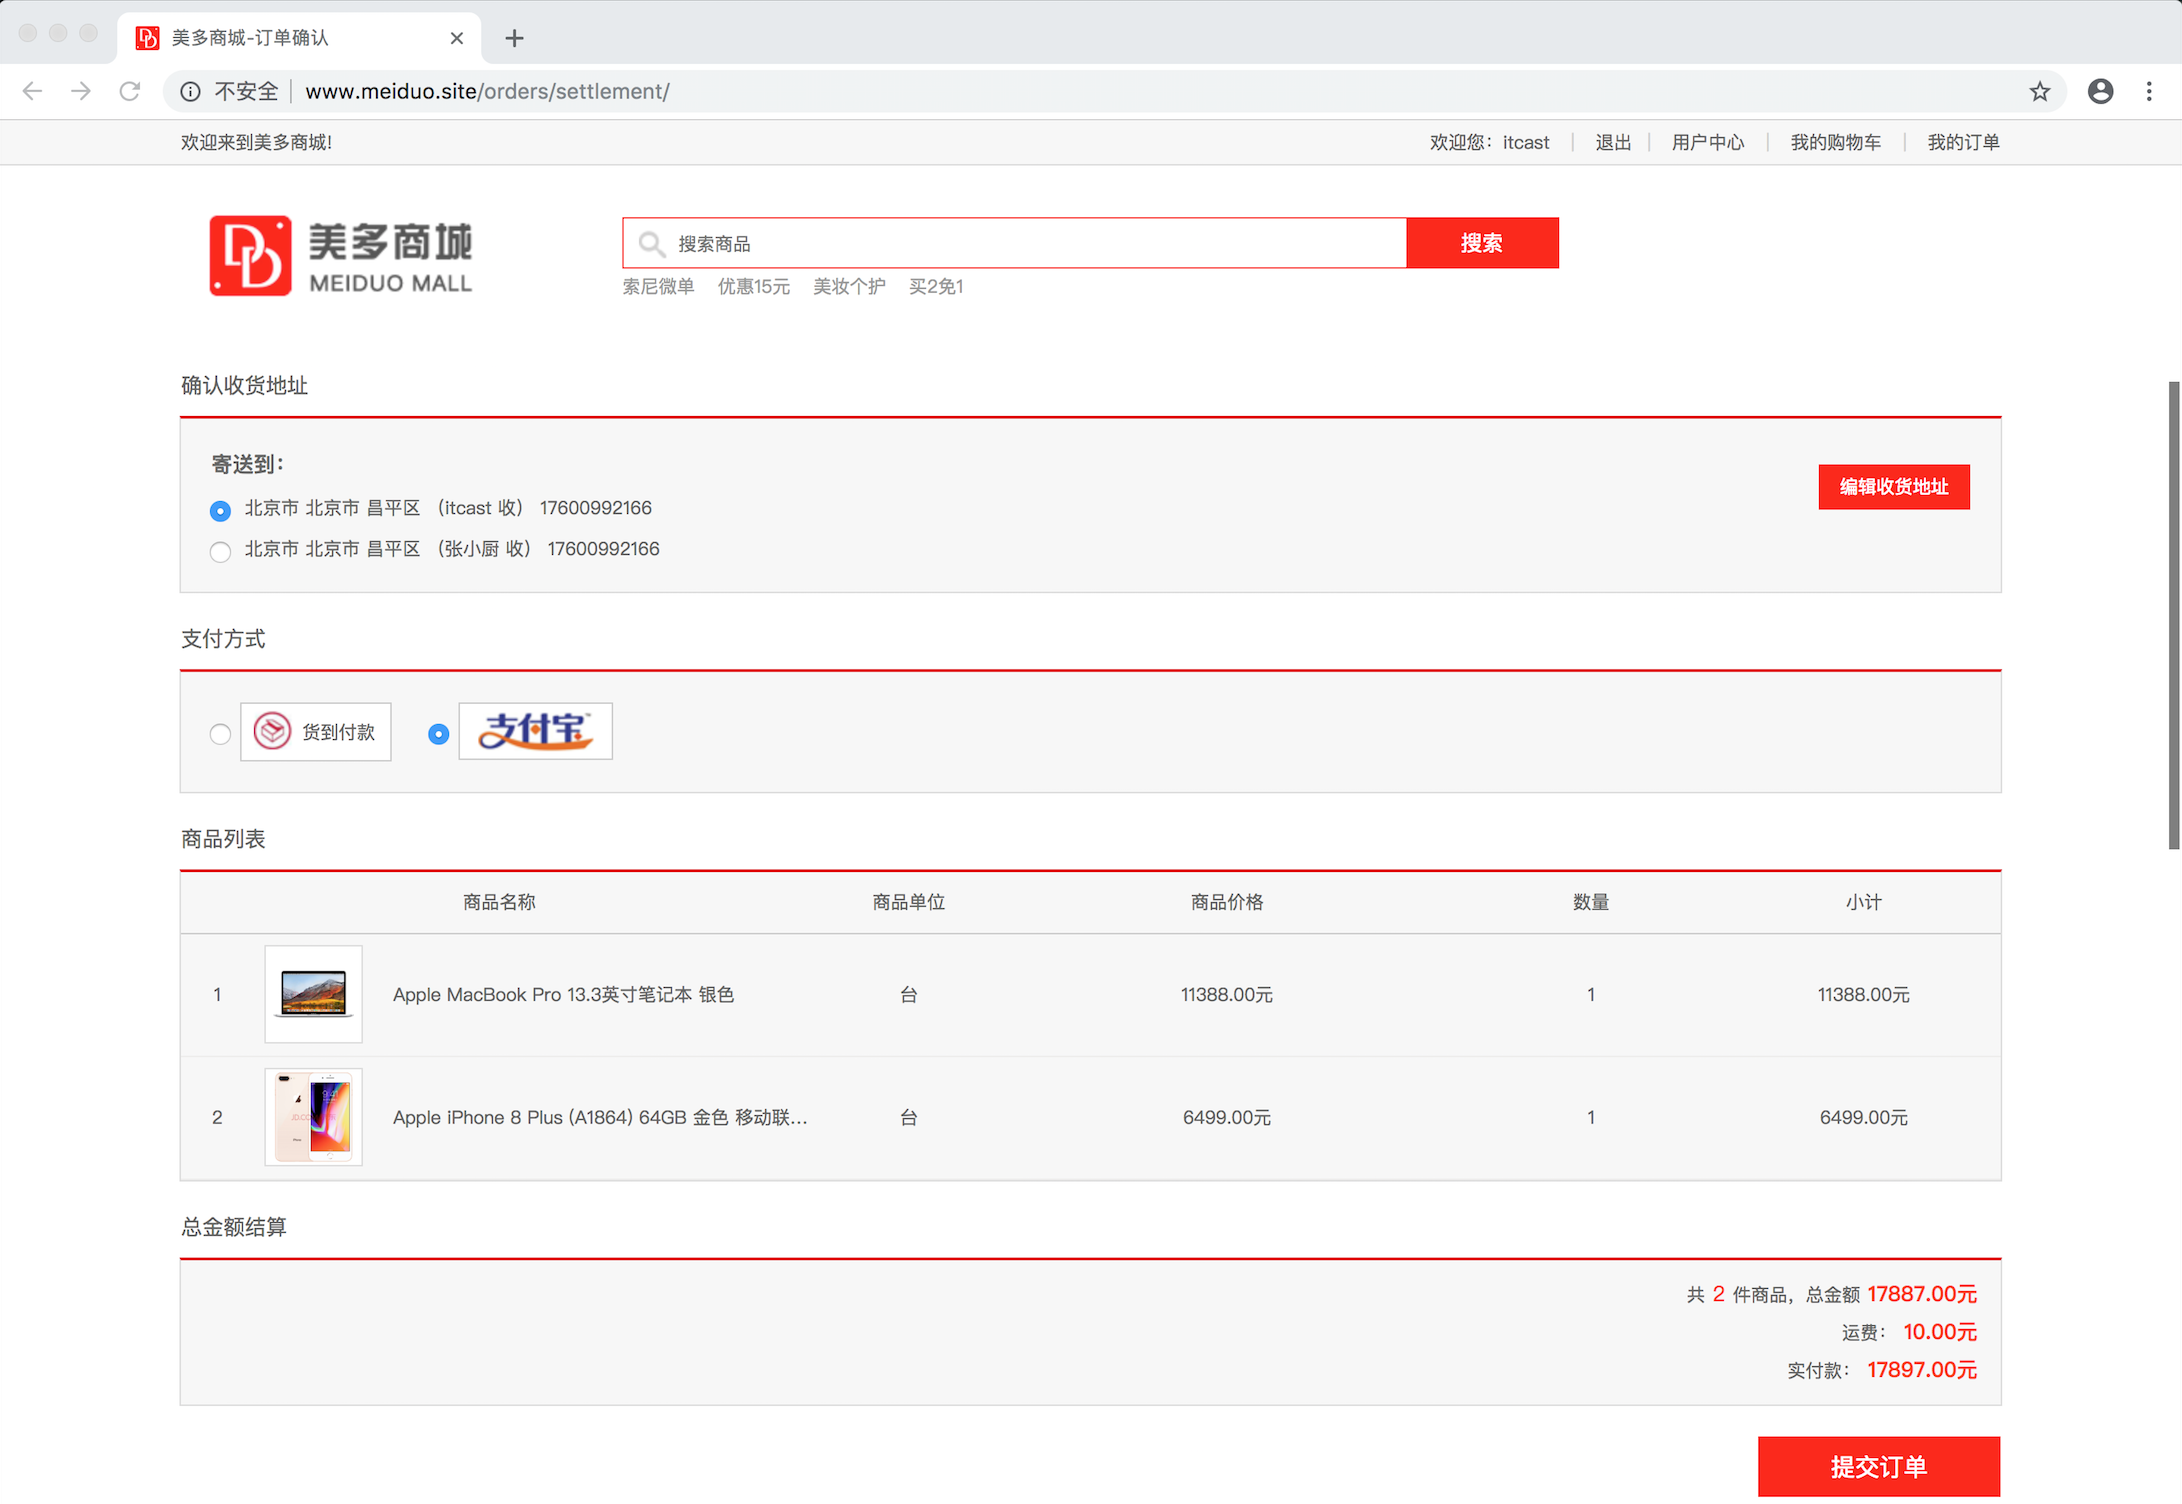Choose 货到付款 cash on delivery
This screenshot has height=1504, width=2182.
220,734
